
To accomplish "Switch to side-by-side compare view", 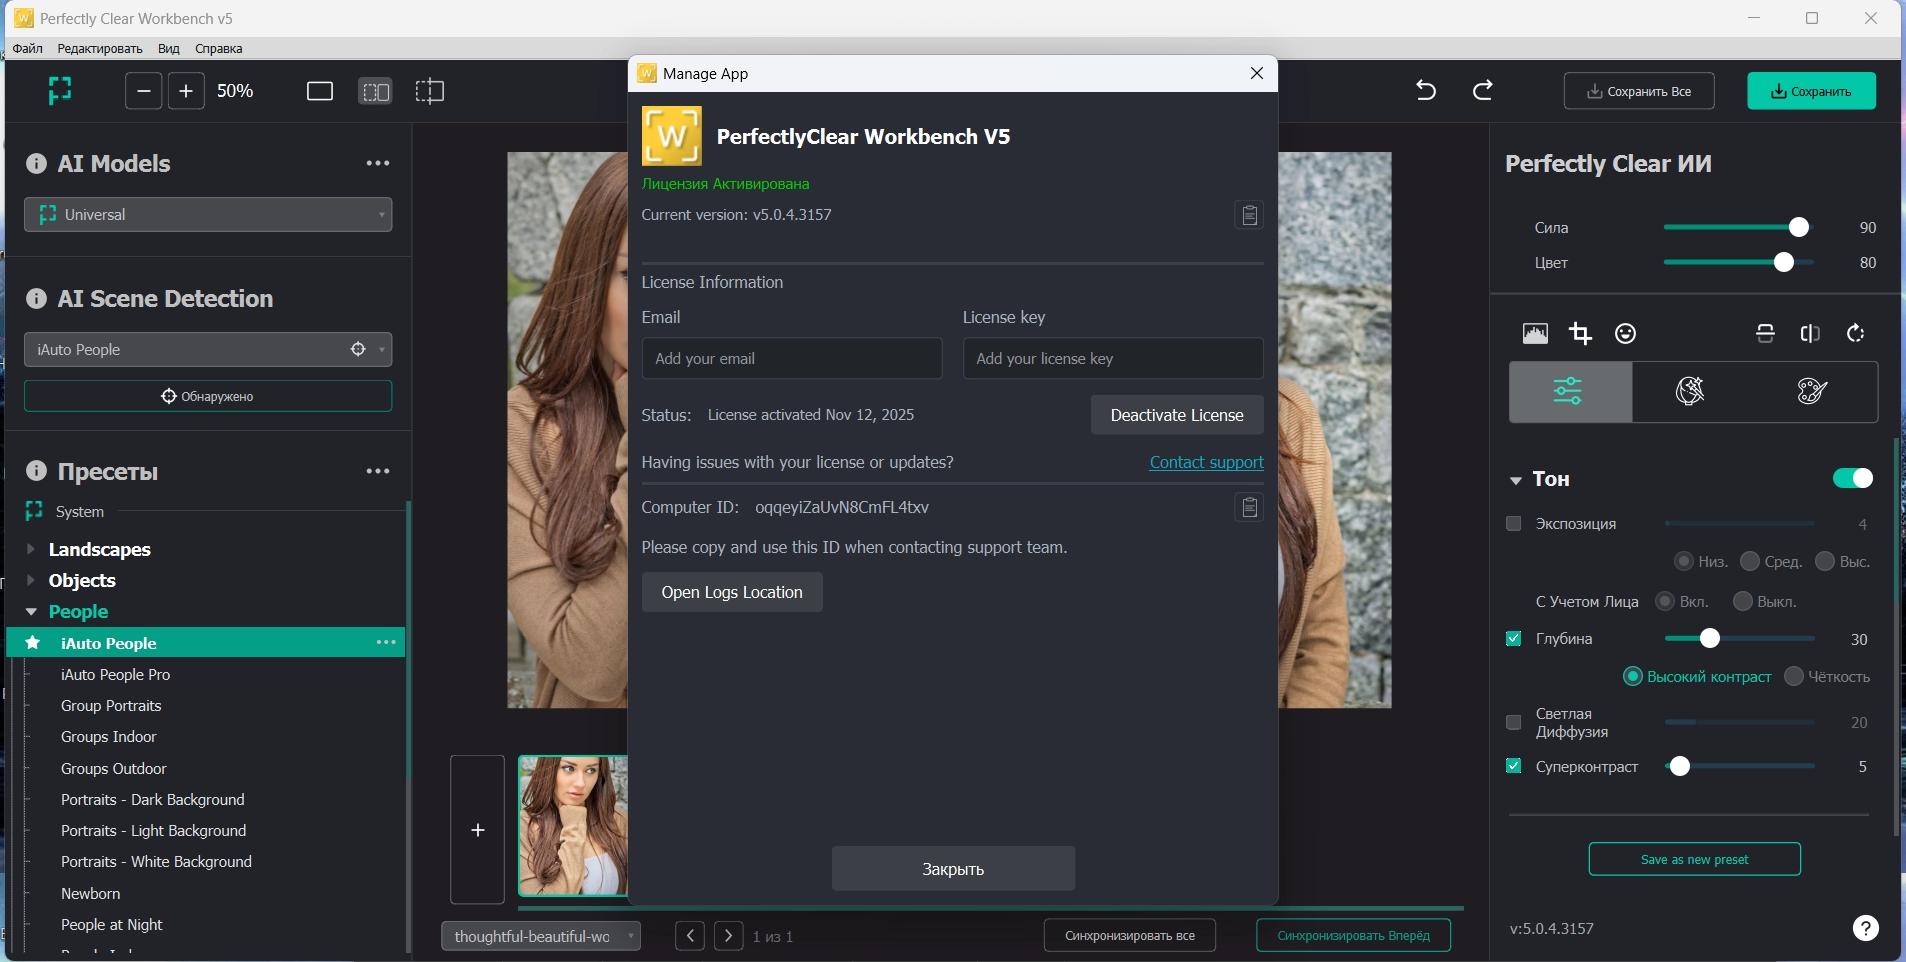I will [375, 91].
